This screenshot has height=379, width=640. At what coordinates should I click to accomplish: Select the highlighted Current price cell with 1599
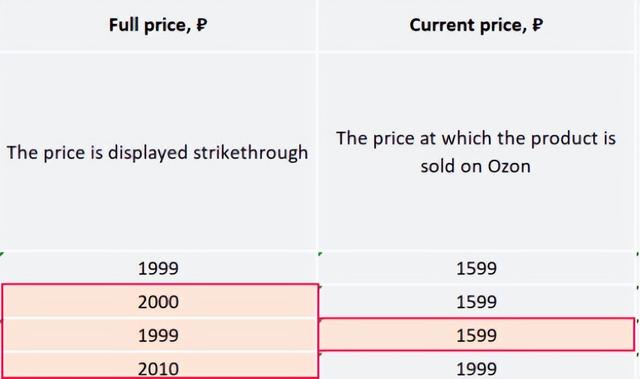[x=476, y=335]
